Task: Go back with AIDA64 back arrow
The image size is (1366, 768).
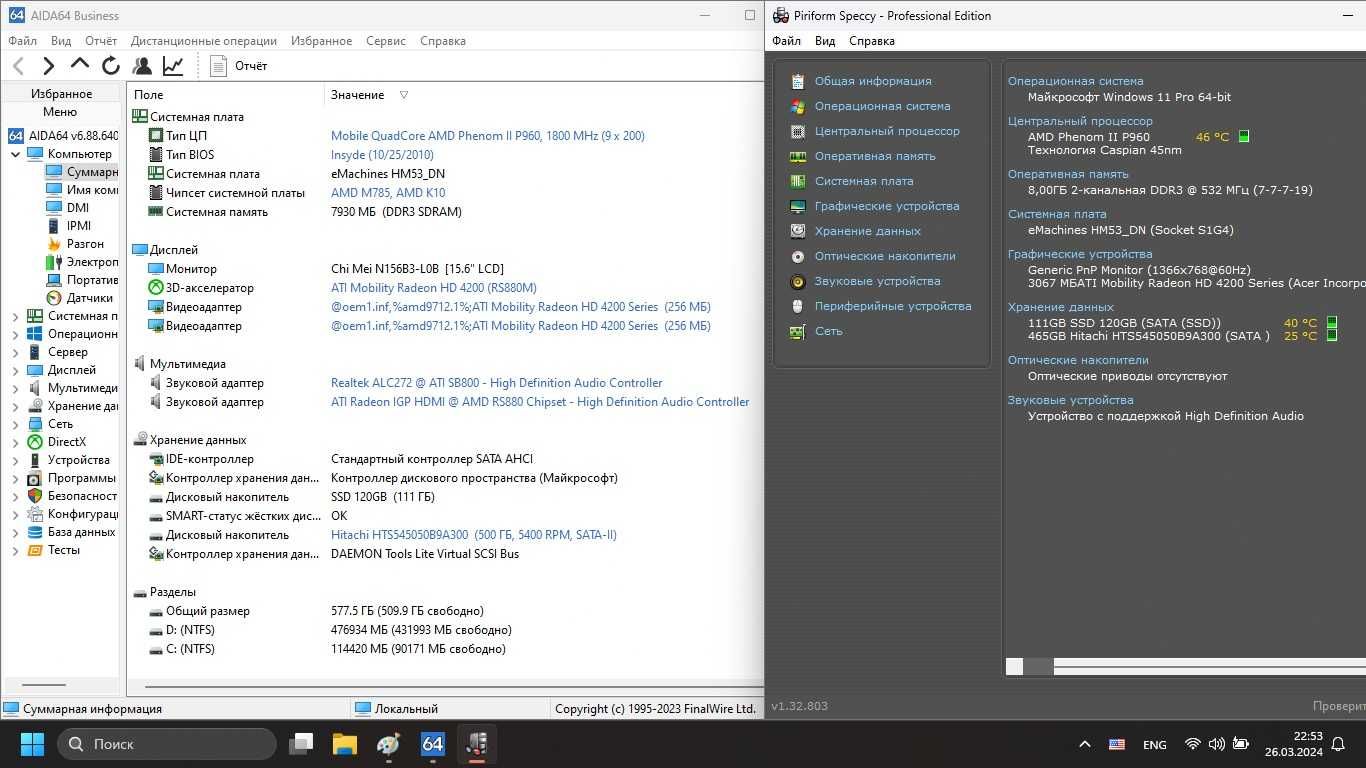Action: click(x=18, y=66)
